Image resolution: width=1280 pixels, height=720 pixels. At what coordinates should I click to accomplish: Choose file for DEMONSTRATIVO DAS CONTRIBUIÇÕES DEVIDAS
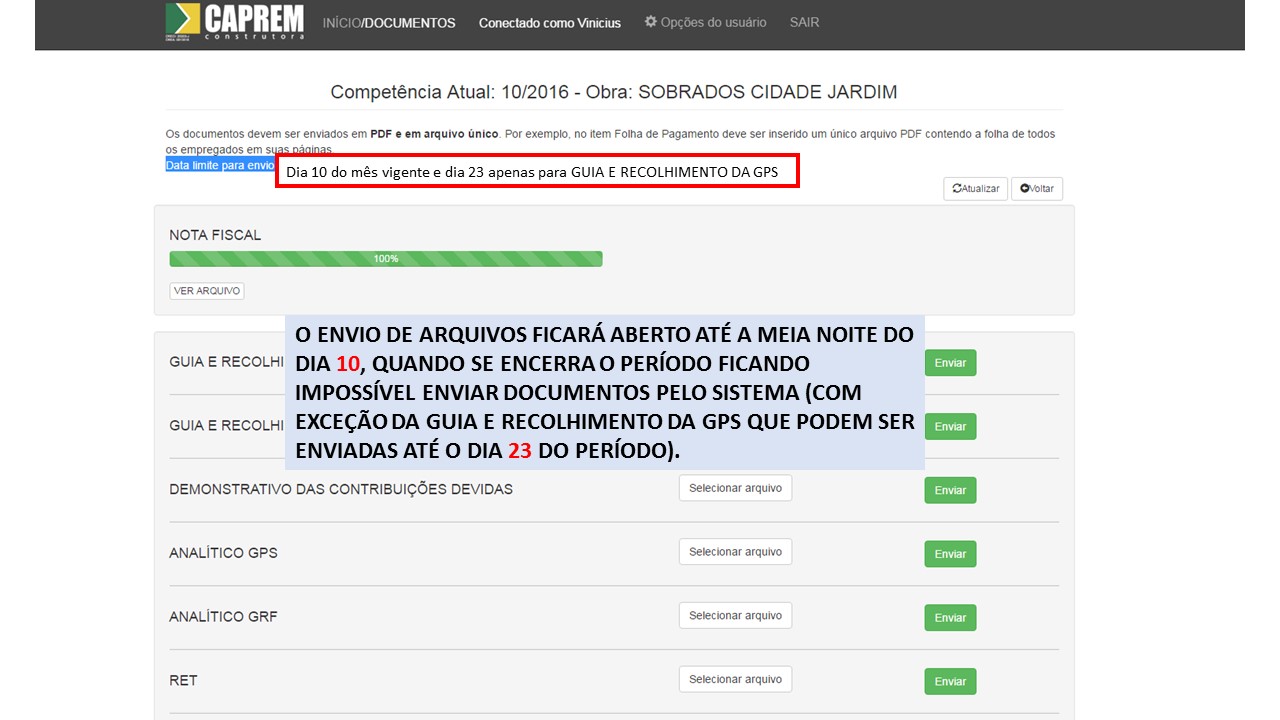point(735,488)
